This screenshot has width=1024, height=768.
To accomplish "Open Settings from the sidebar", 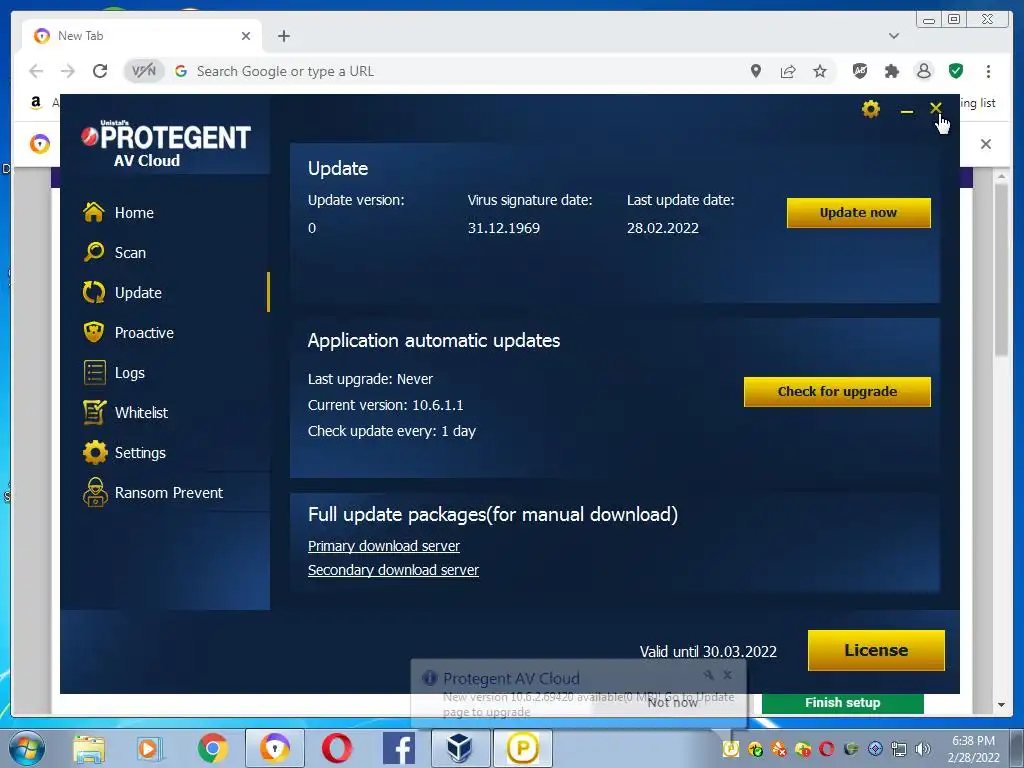I will pyautogui.click(x=125, y=453).
